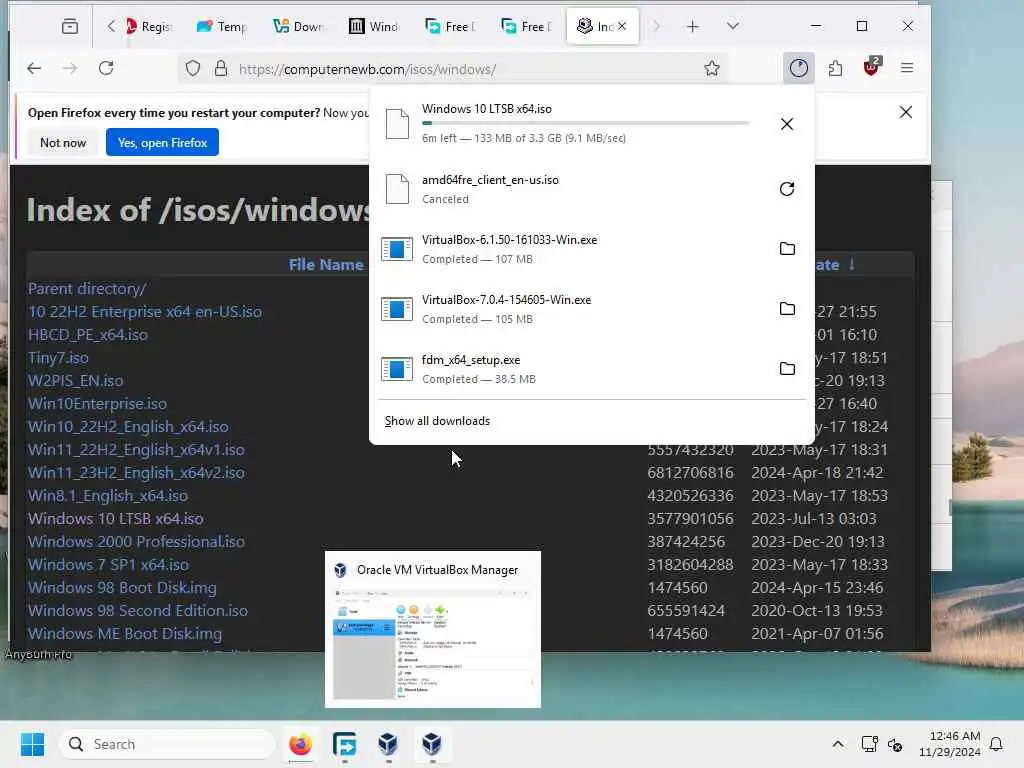The image size is (1024, 768).
Task: Open a new tab with the plus button
Action: point(692,26)
